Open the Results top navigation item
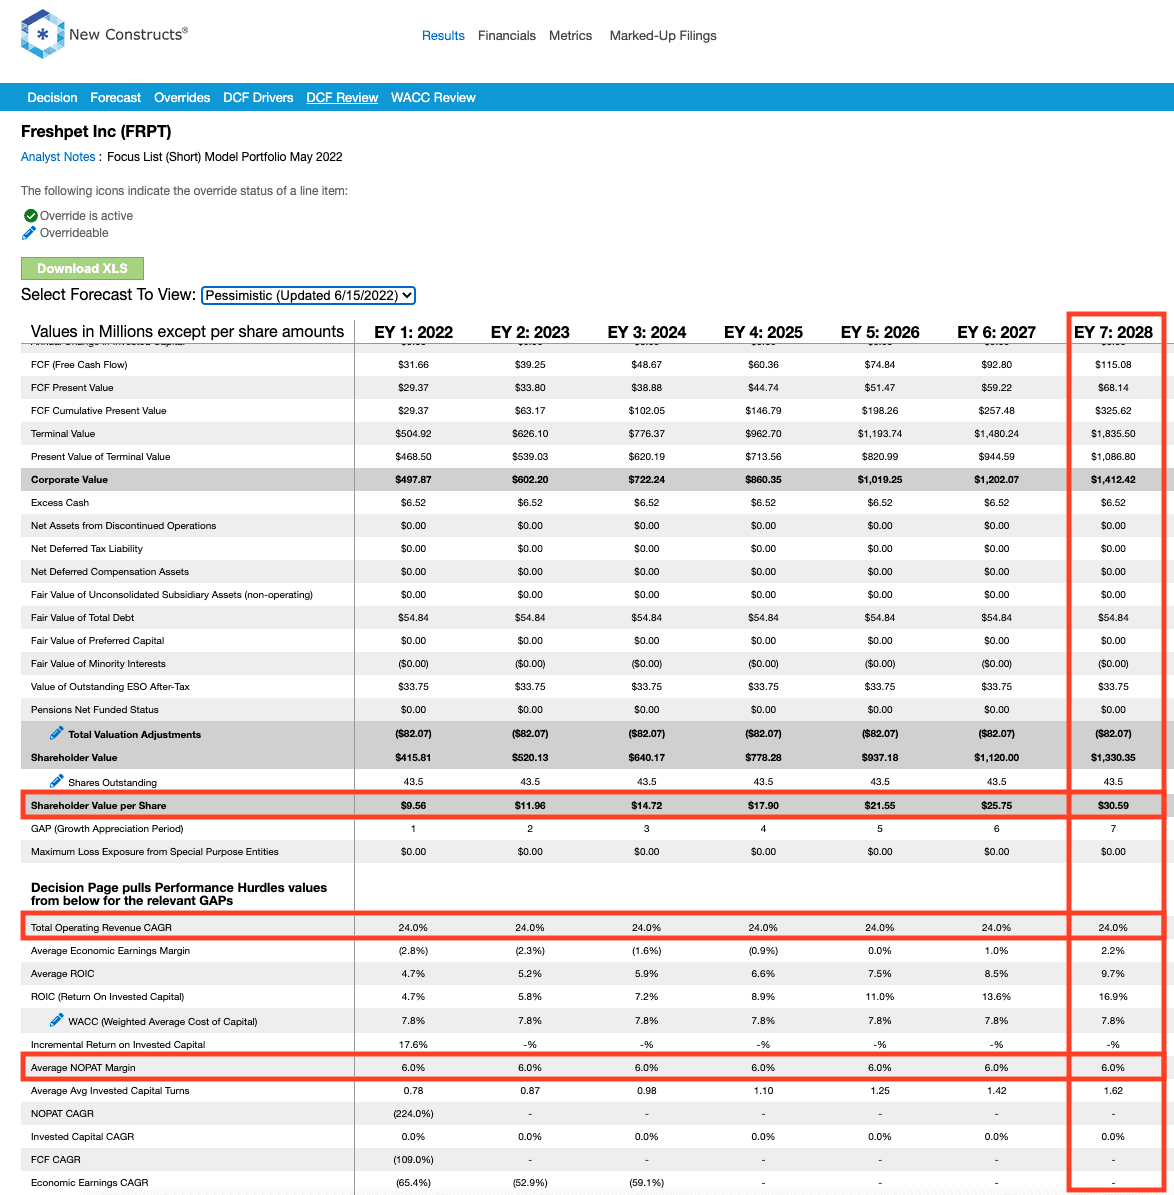 click(443, 36)
